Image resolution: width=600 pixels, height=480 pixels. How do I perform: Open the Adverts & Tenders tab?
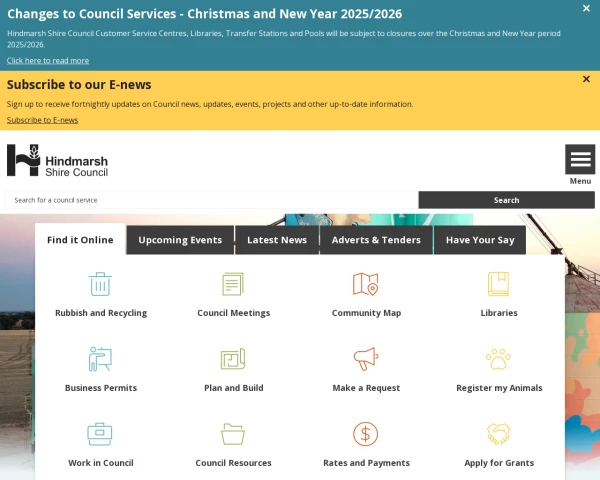point(377,240)
